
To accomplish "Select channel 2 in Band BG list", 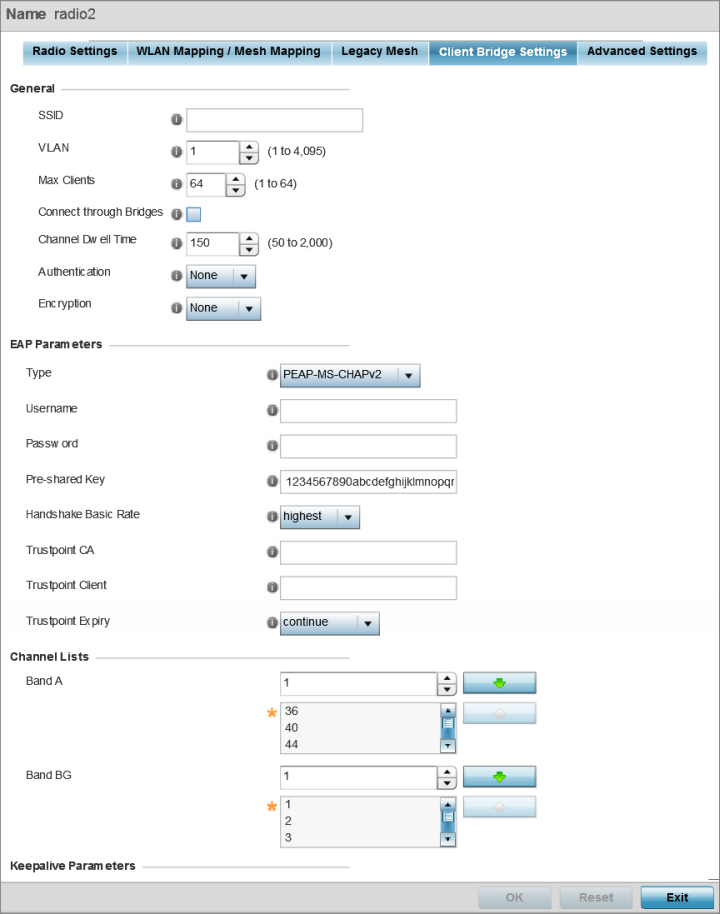I will click(360, 821).
